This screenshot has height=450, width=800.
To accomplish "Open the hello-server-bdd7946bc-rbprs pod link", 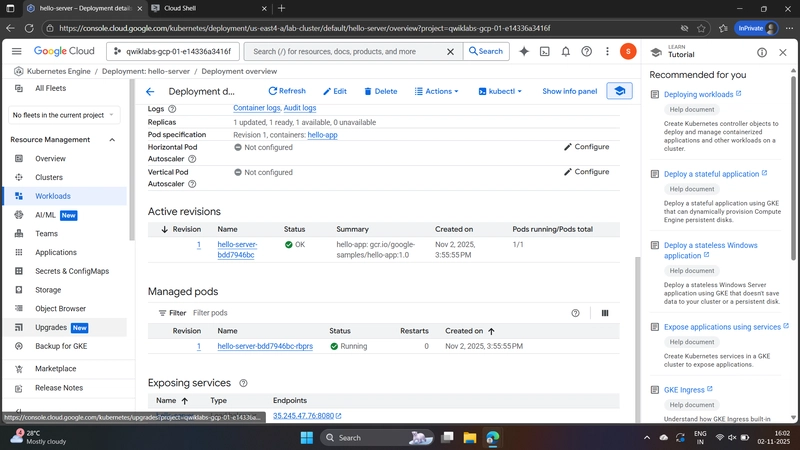I will tap(265, 346).
